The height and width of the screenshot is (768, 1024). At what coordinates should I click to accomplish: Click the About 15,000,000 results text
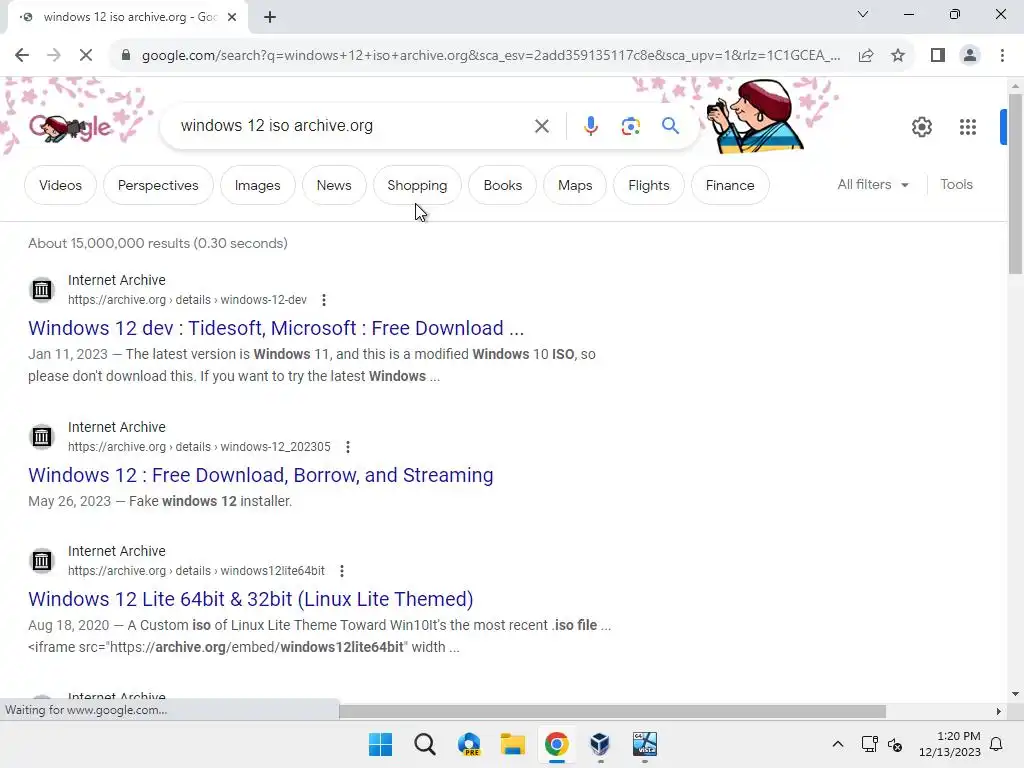point(158,243)
